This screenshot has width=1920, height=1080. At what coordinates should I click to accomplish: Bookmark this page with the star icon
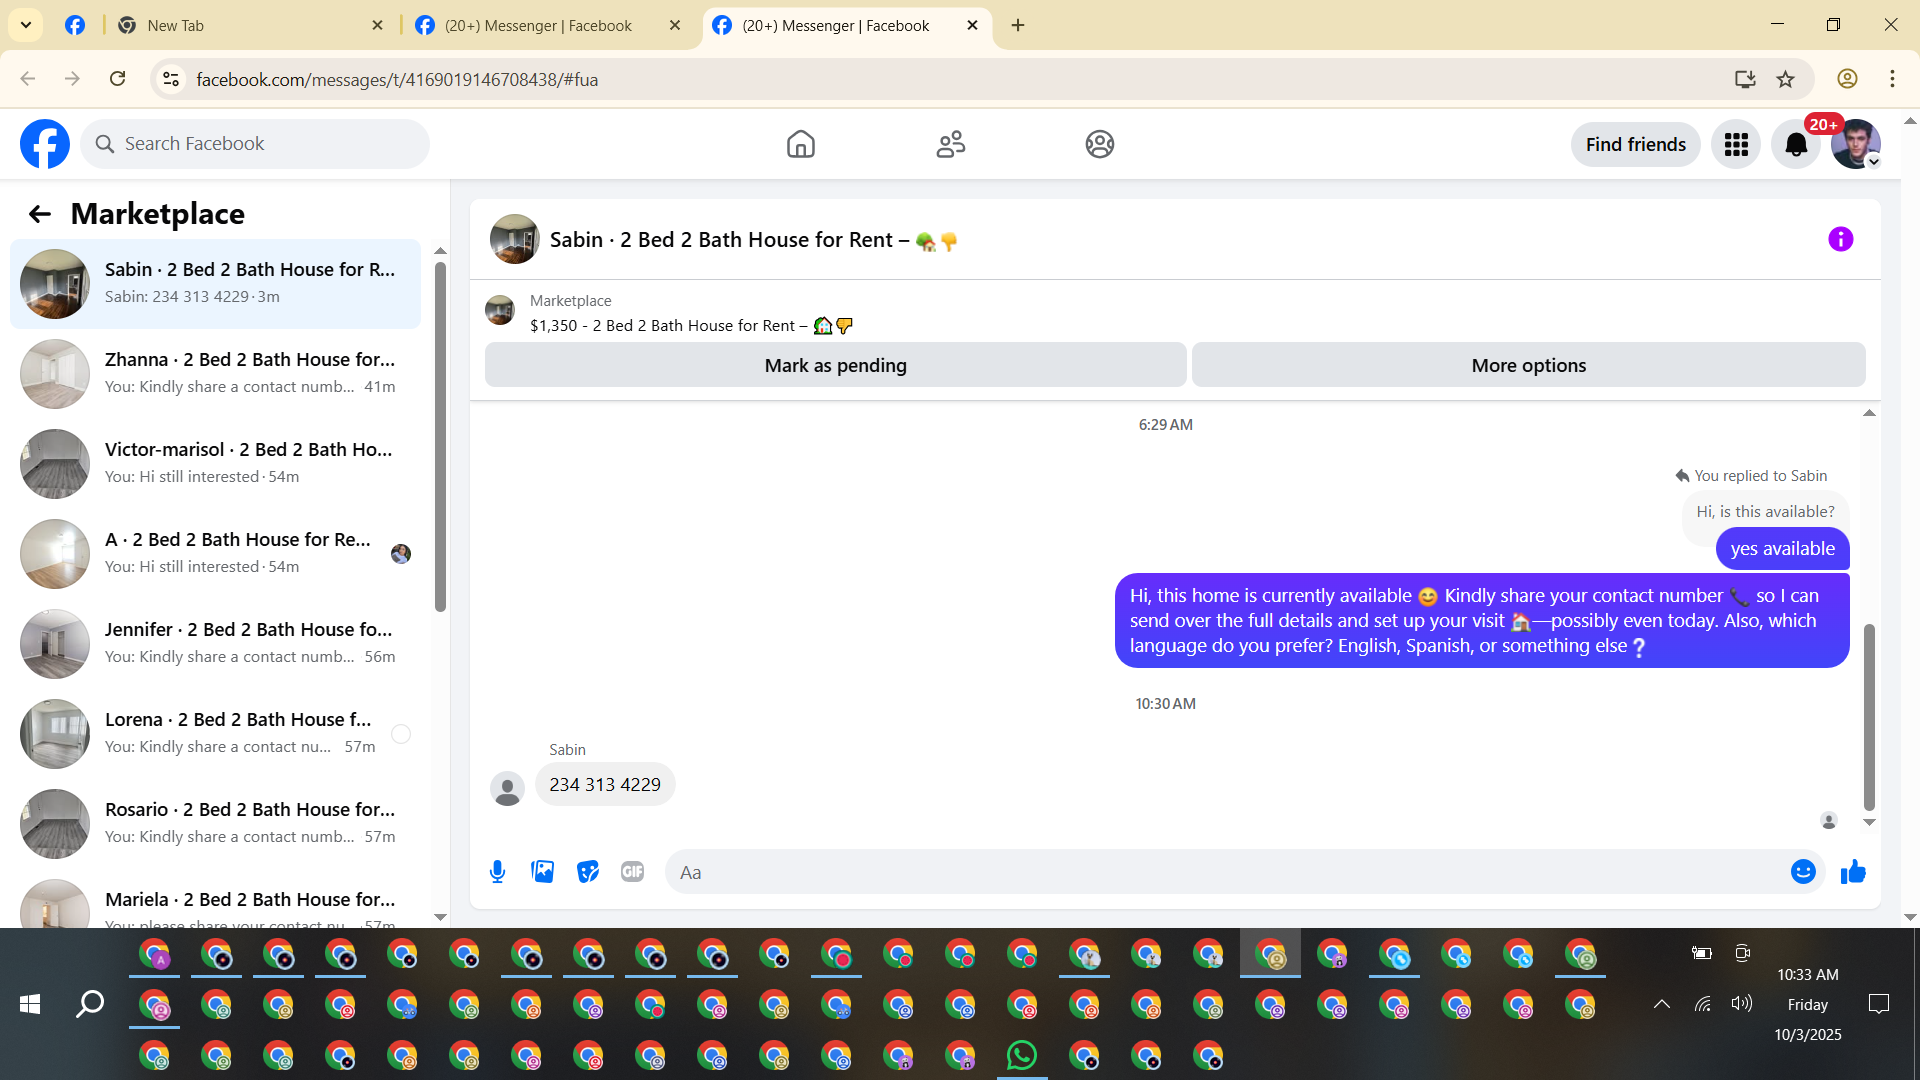click(x=1786, y=79)
